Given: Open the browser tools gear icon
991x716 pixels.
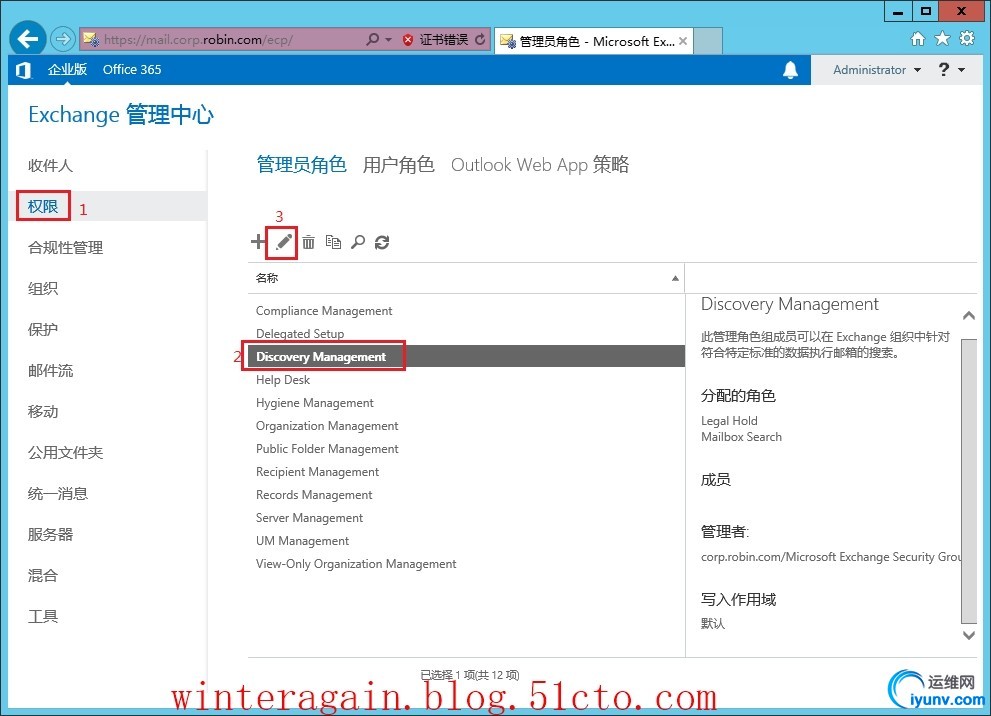Looking at the screenshot, I should [967, 39].
